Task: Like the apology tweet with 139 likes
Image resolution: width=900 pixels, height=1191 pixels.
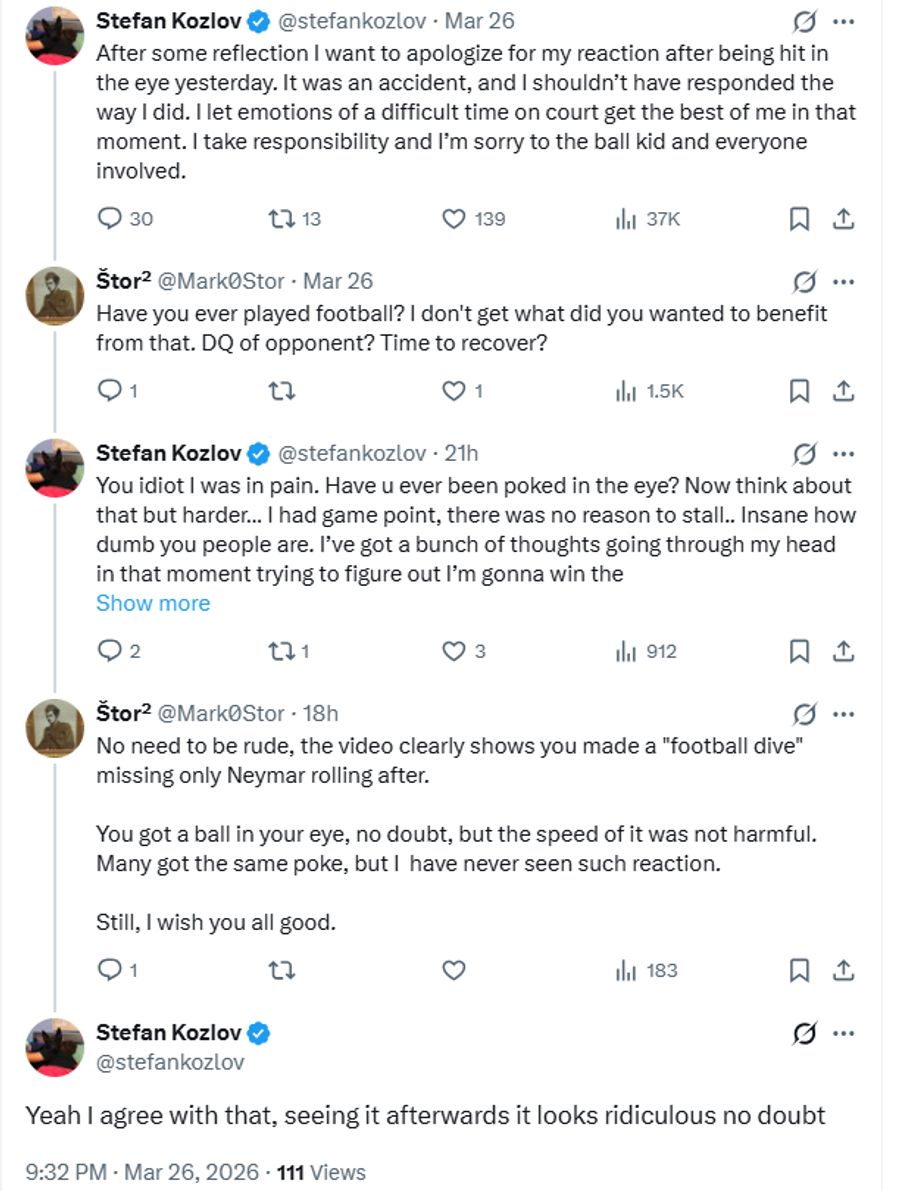Action: [454, 218]
